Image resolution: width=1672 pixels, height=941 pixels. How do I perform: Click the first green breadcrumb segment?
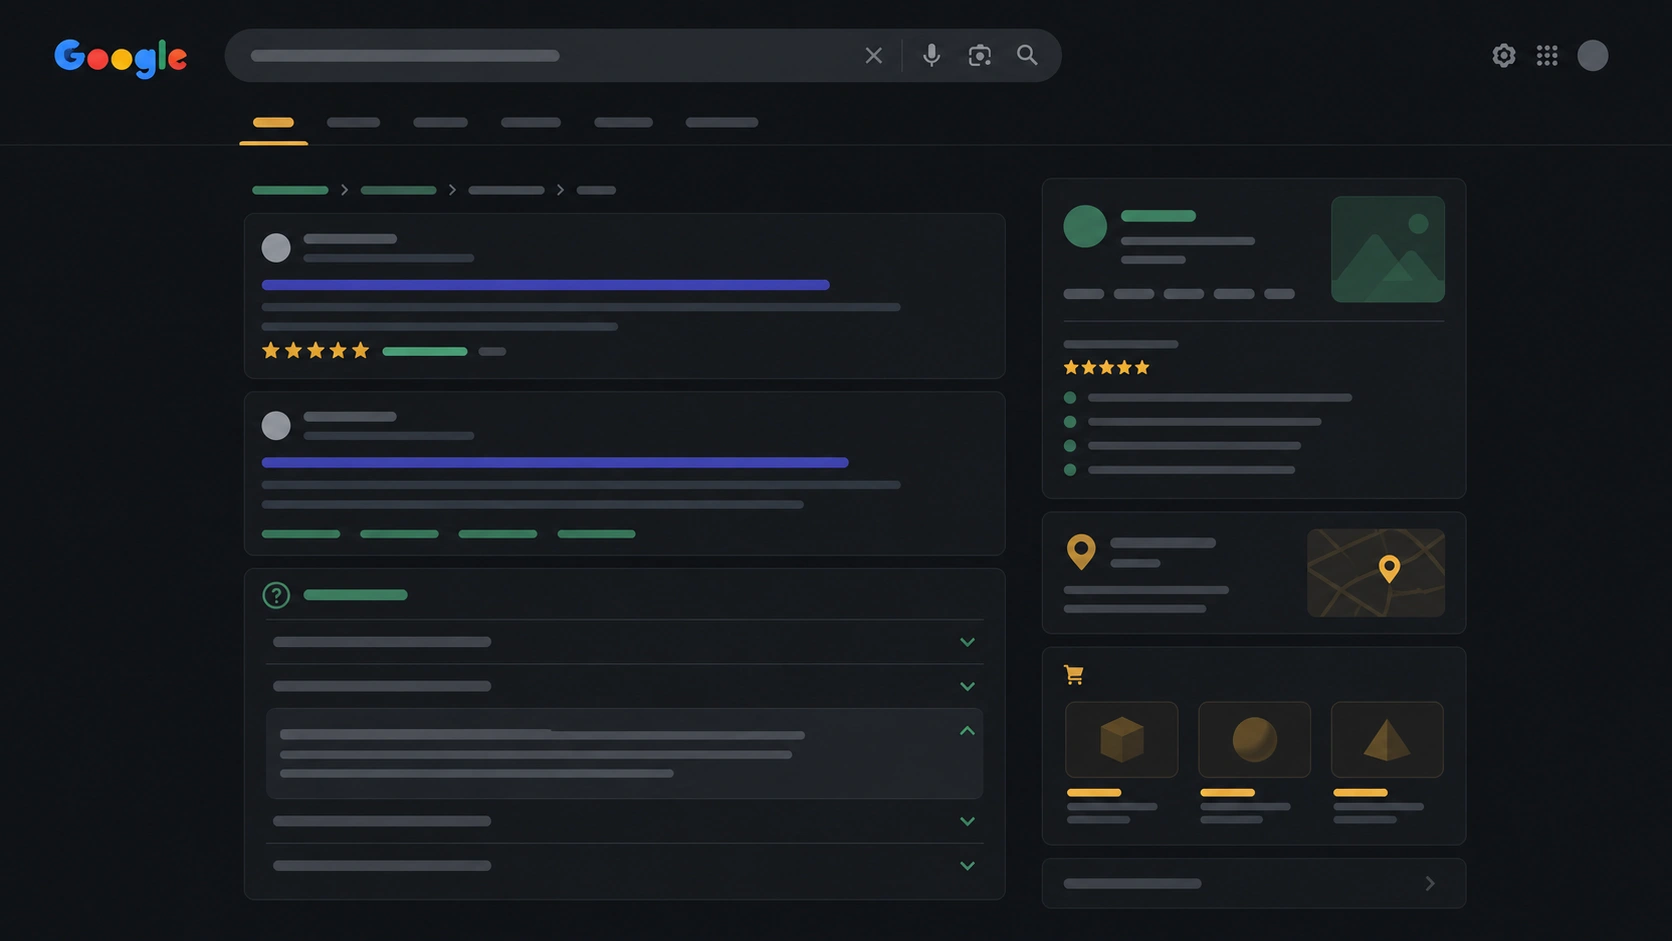coord(290,190)
